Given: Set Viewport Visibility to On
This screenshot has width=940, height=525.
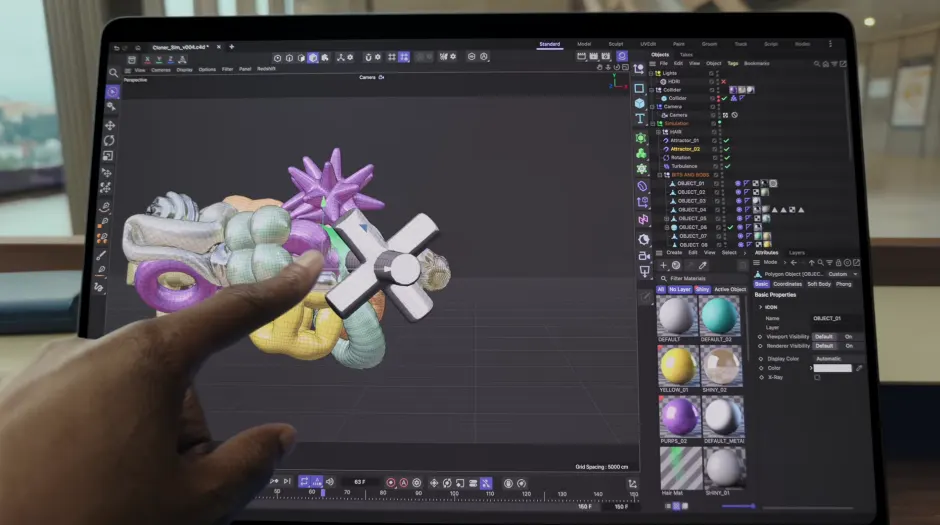Looking at the screenshot, I should click(x=849, y=337).
